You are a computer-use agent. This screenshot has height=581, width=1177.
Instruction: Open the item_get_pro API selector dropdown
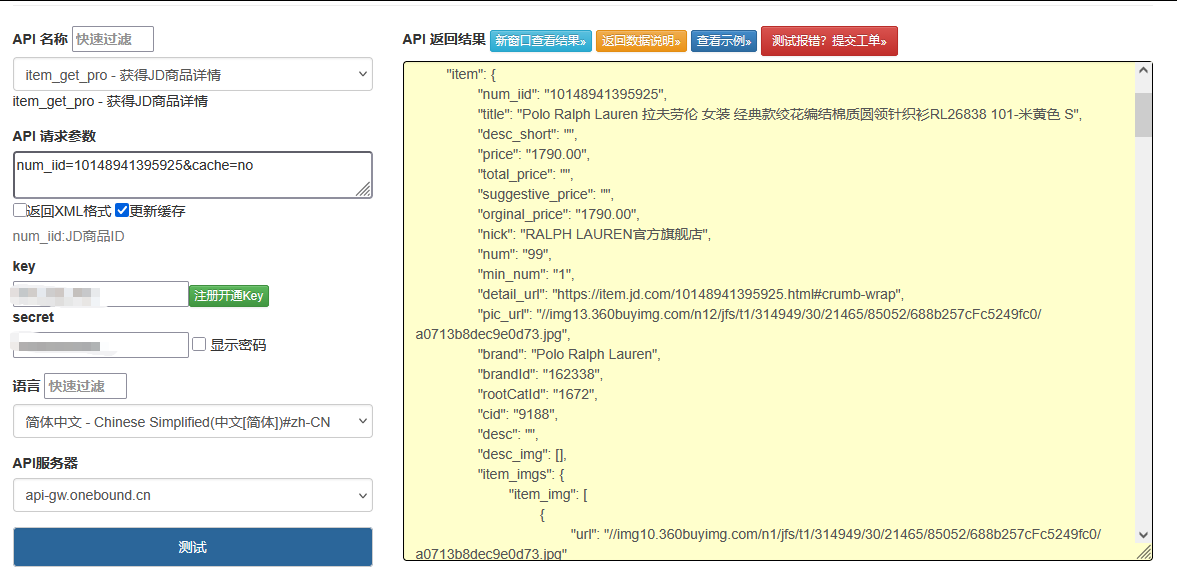(x=192, y=75)
